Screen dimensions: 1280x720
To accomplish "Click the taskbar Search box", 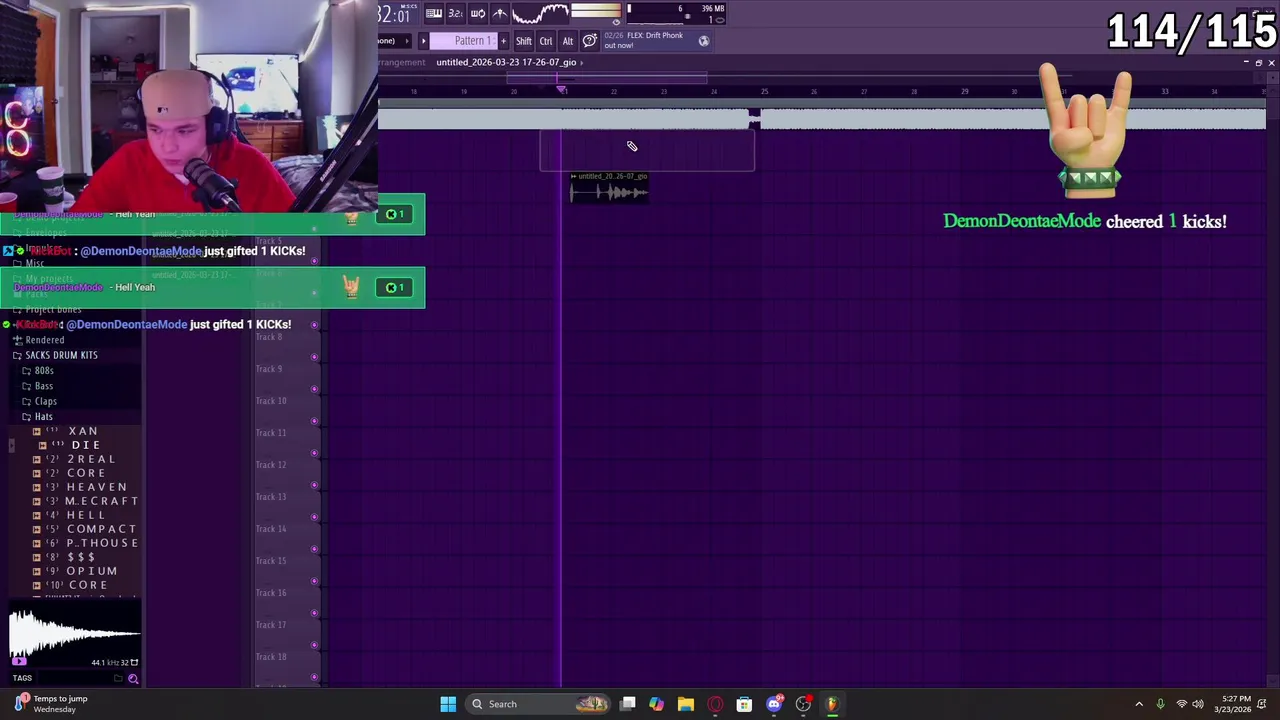I will click(x=538, y=704).
